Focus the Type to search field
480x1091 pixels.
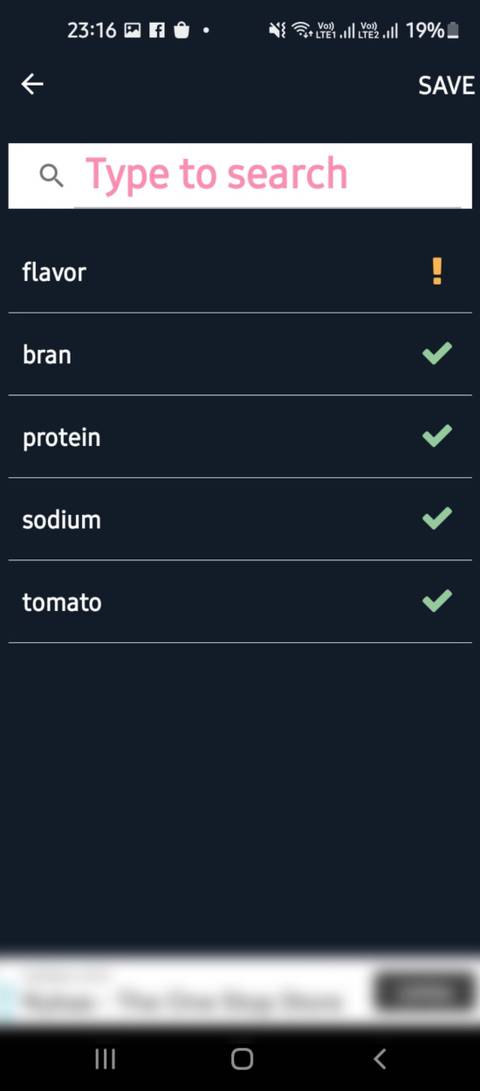(x=240, y=175)
